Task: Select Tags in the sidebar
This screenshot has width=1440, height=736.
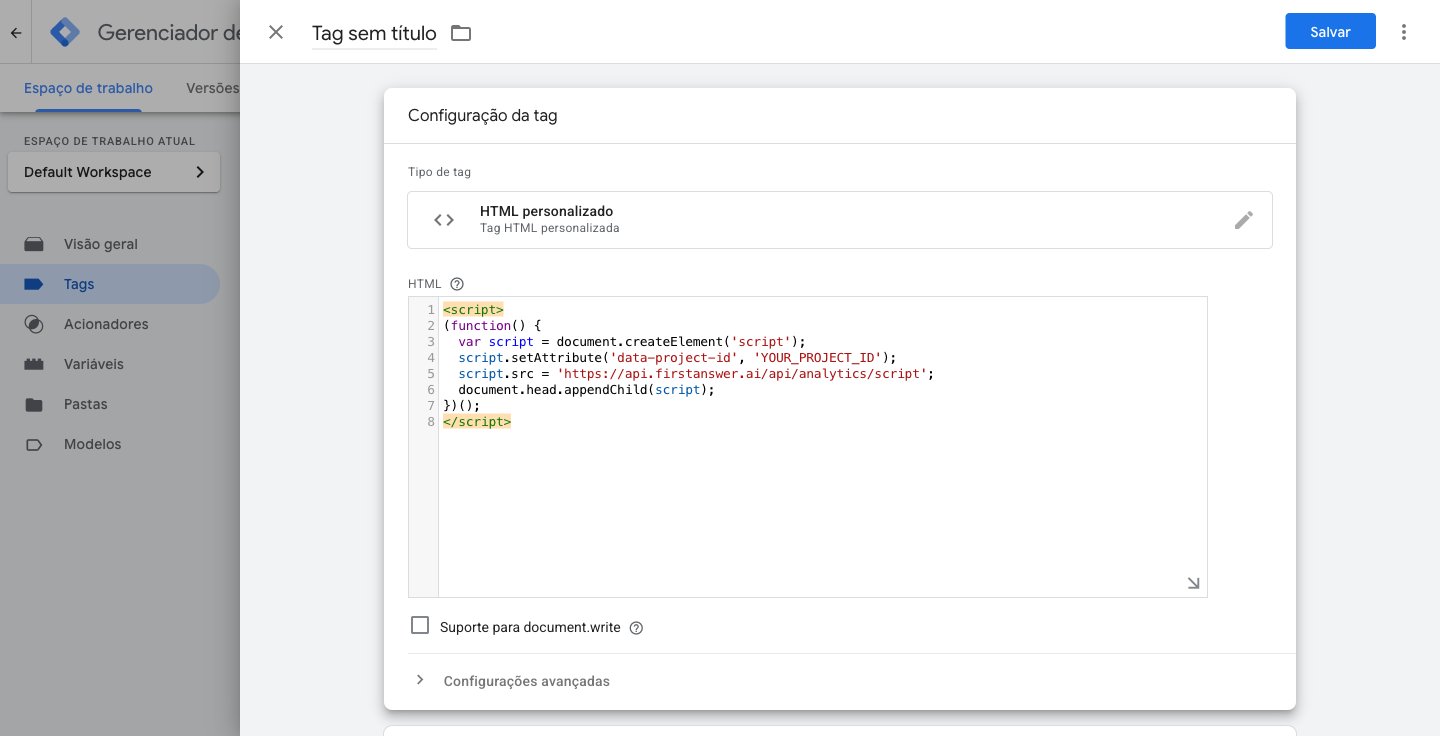Action: point(110,284)
